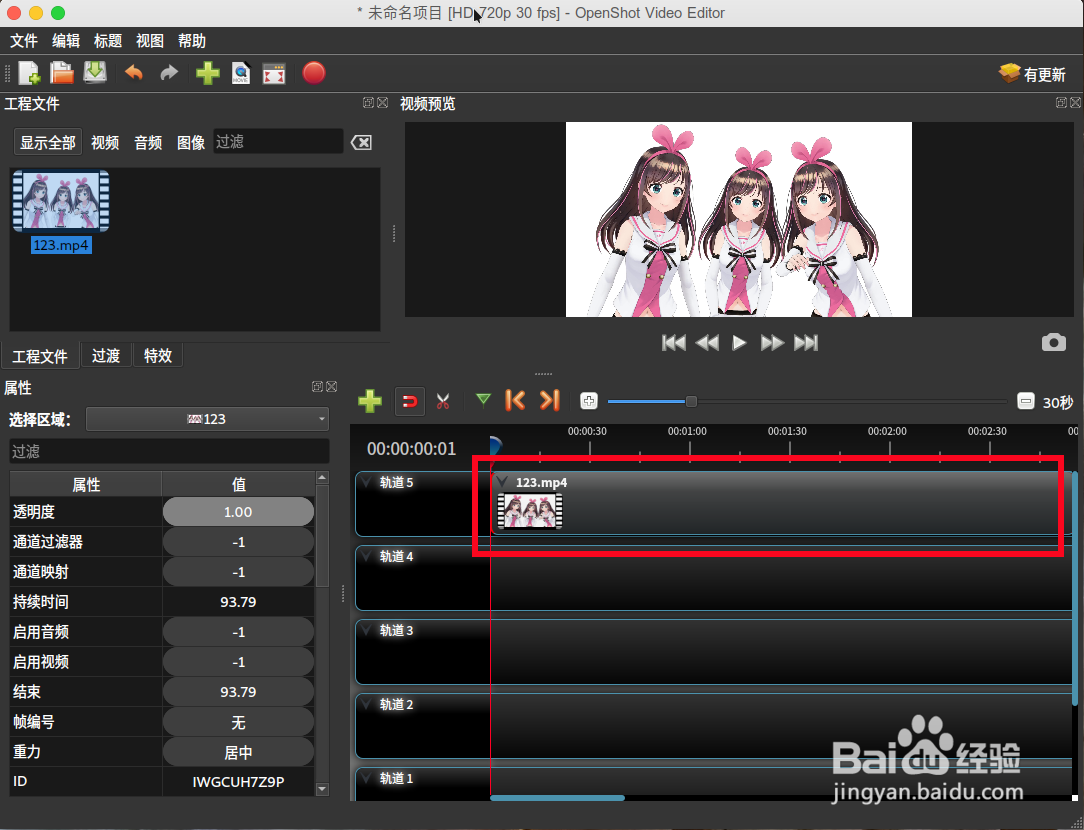
Task: Open project using the folder icon
Action: coord(62,73)
